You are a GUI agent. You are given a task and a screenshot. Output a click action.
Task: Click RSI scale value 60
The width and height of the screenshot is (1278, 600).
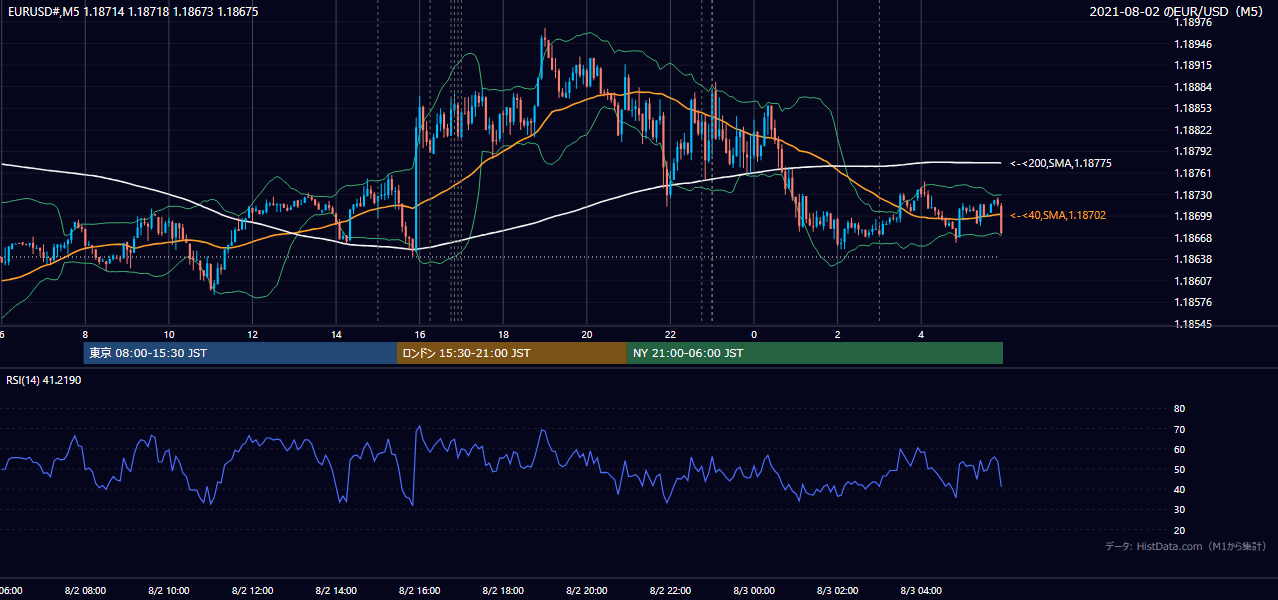pos(1179,449)
